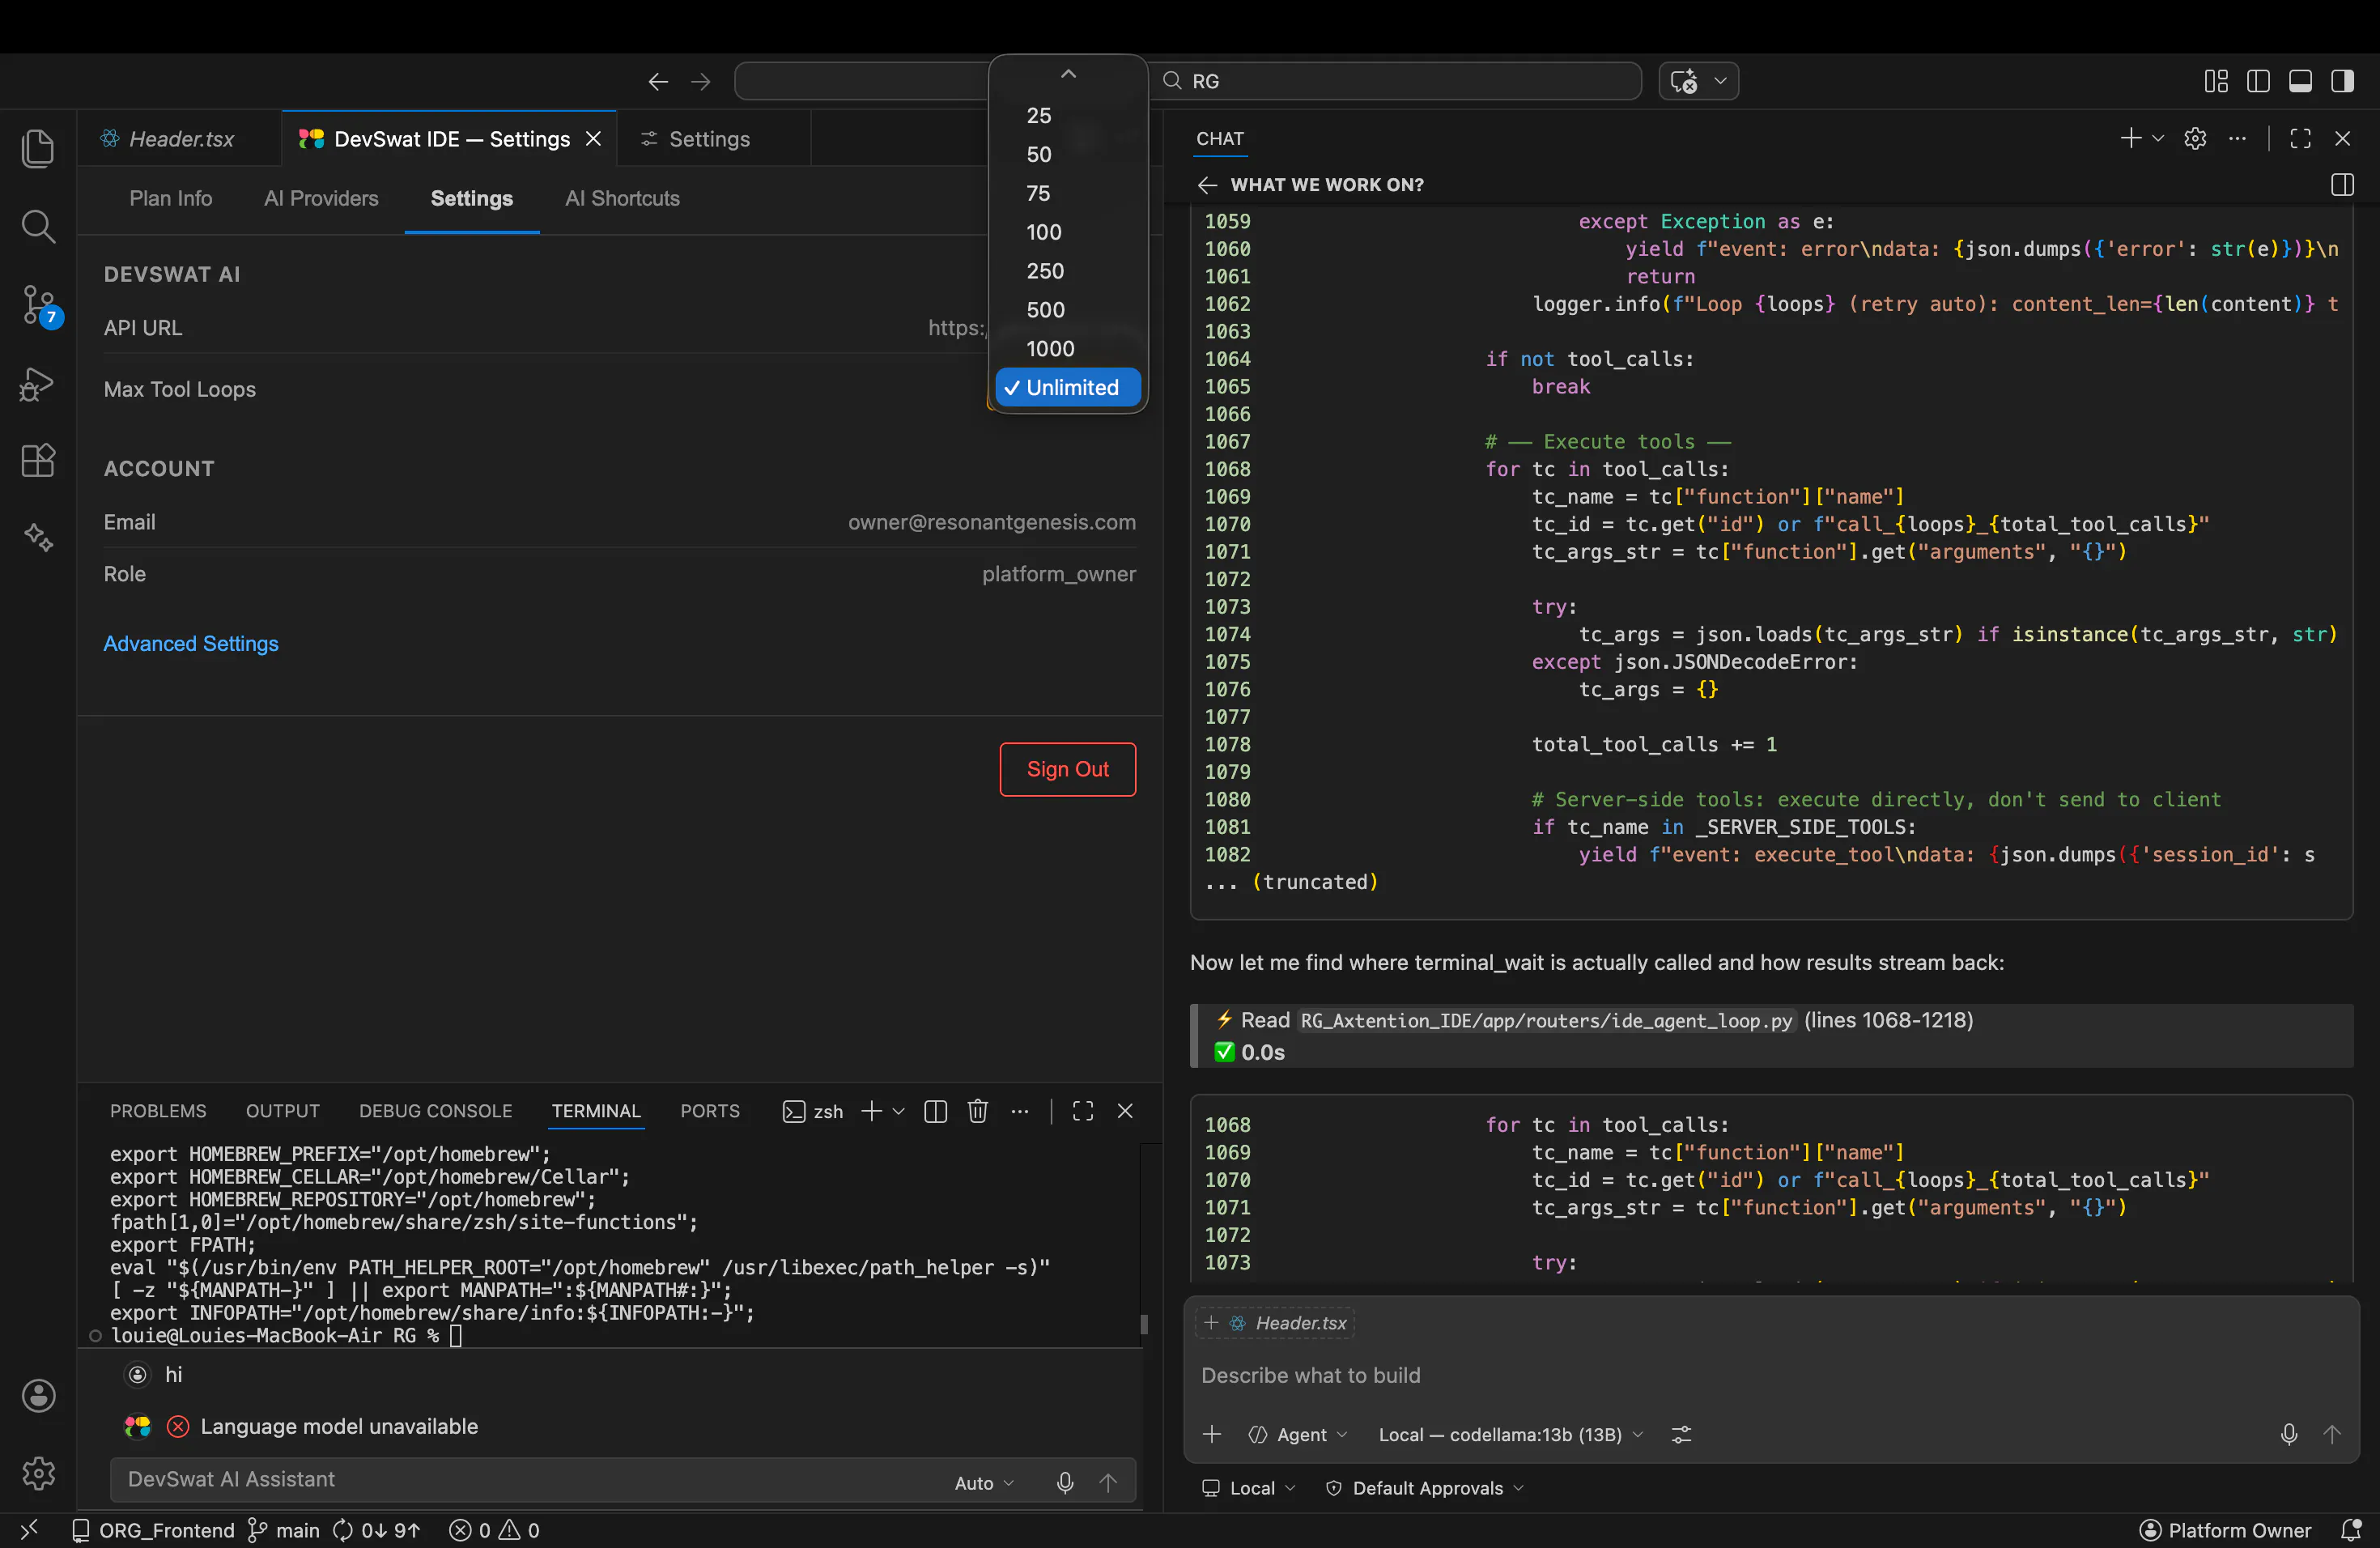Start voice input in chat box

[x=2288, y=1434]
